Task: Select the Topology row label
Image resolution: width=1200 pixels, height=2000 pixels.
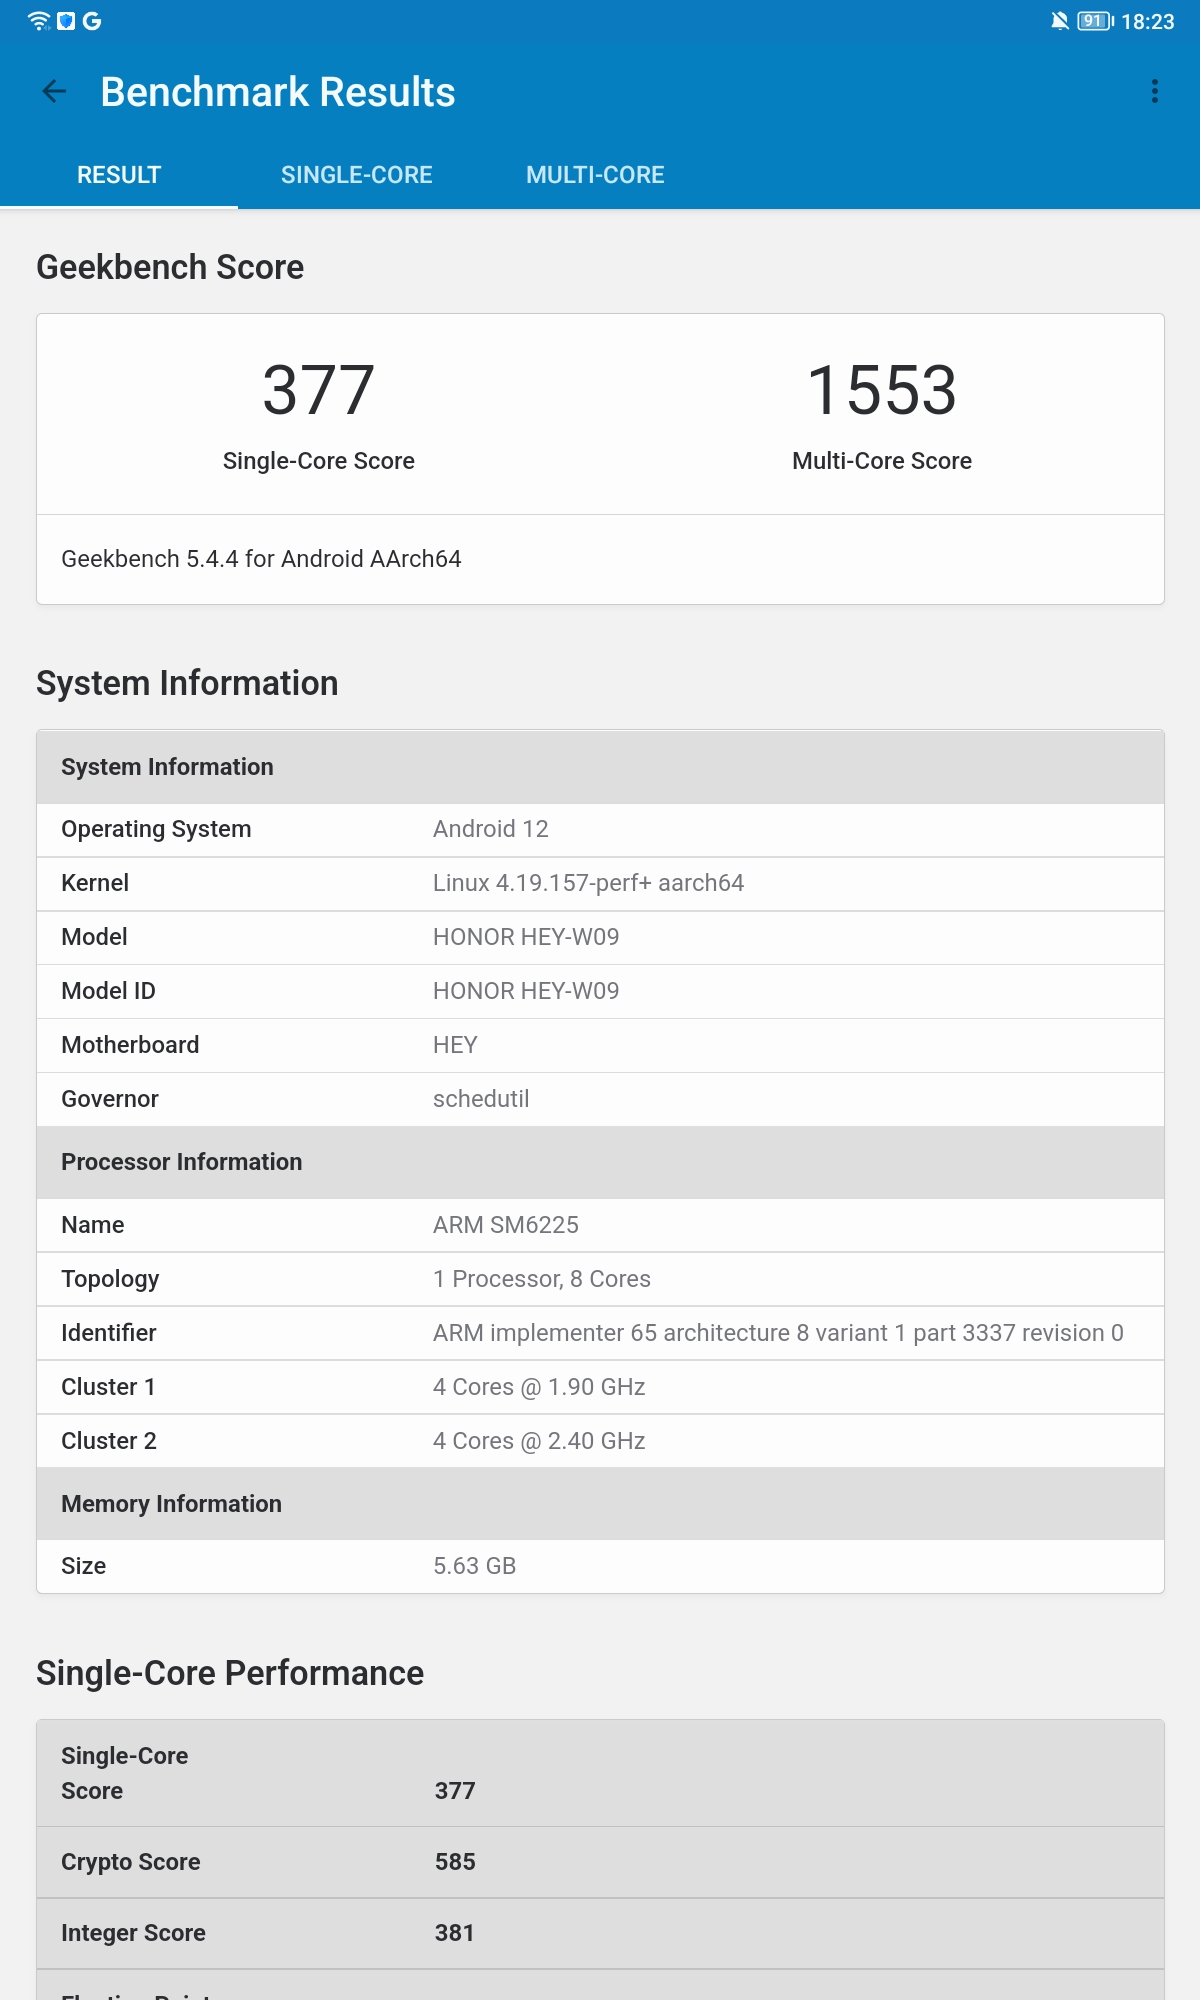Action: pos(110,1279)
